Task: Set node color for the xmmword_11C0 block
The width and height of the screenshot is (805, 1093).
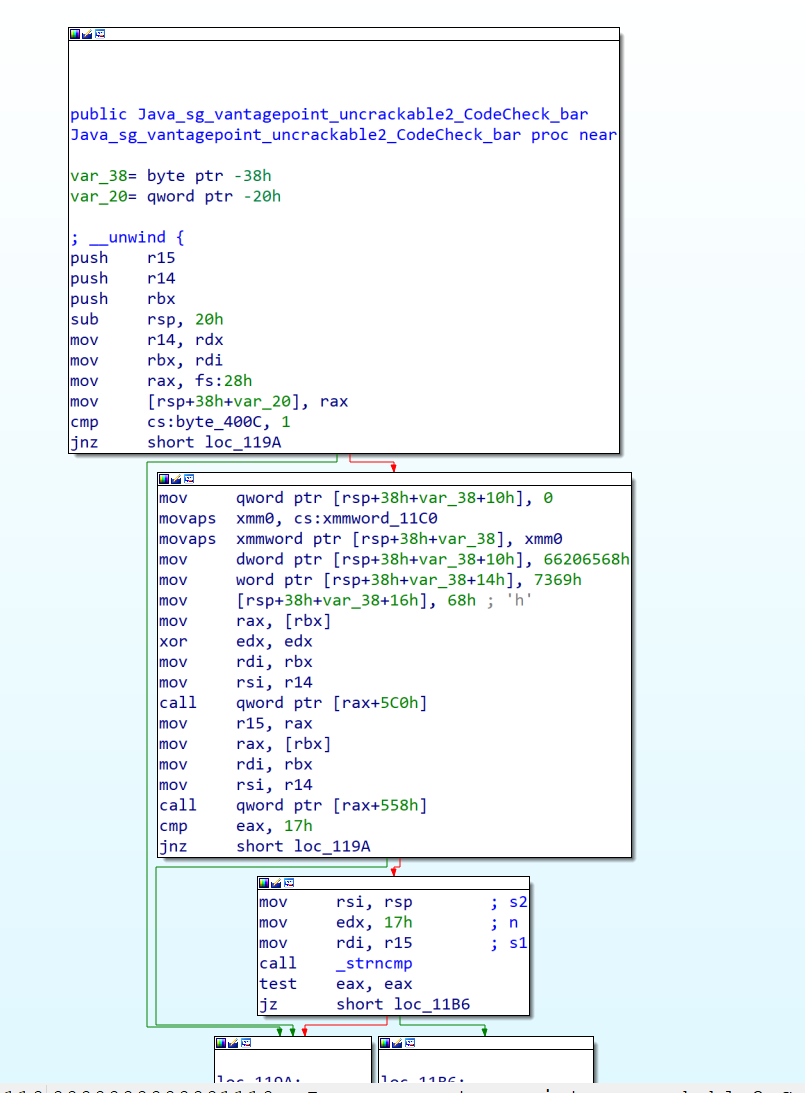Action: pyautogui.click(x=164, y=479)
